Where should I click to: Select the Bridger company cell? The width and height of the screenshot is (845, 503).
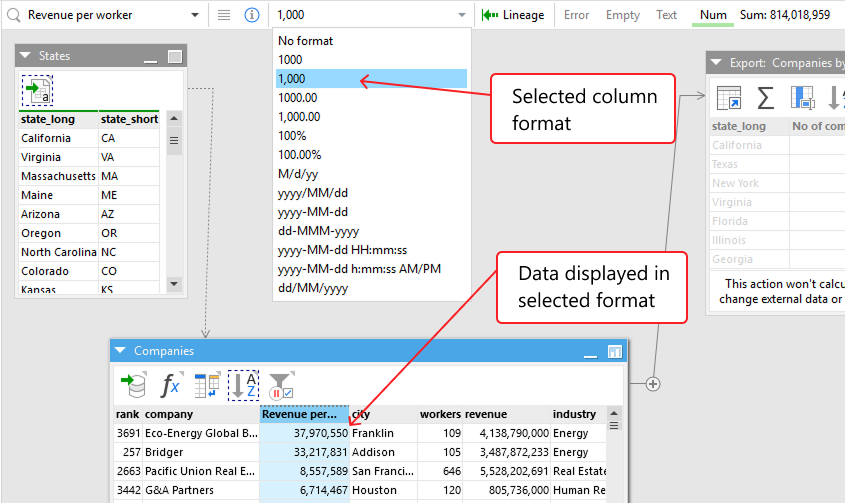[201, 452]
